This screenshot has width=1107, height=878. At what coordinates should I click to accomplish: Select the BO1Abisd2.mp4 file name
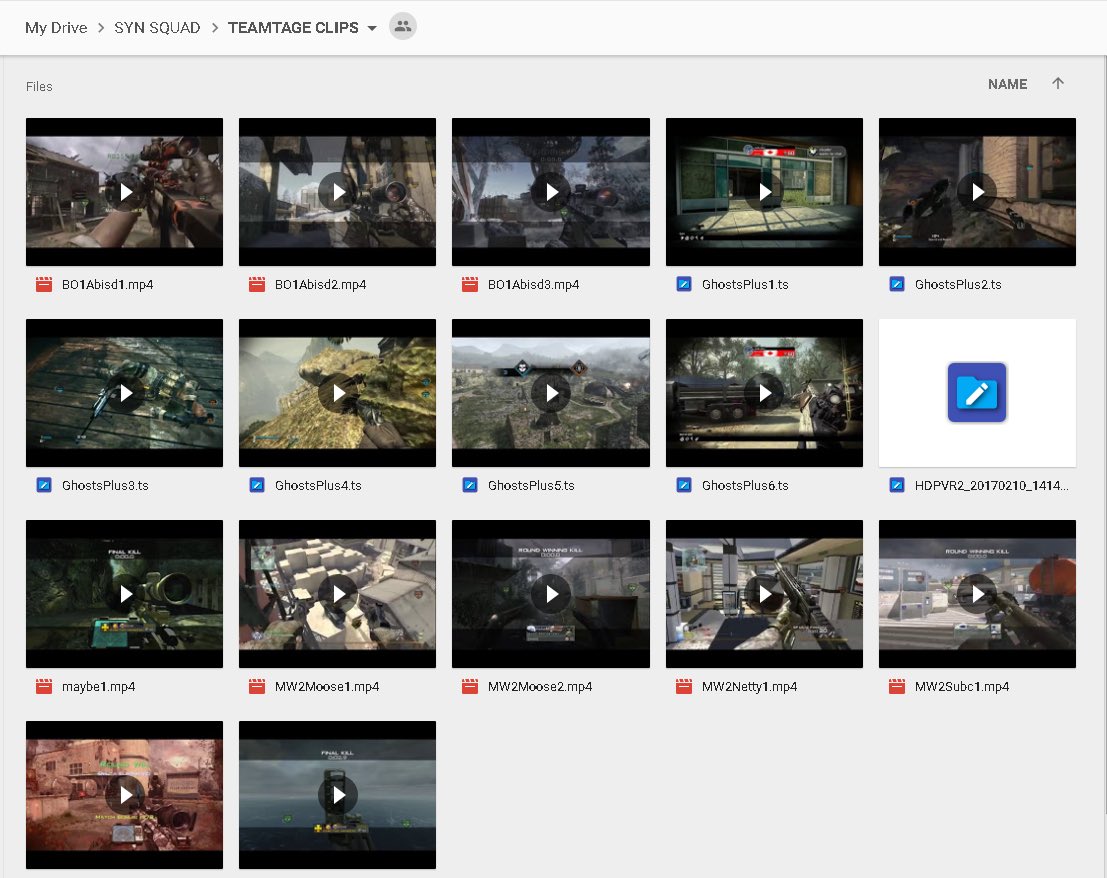321,284
